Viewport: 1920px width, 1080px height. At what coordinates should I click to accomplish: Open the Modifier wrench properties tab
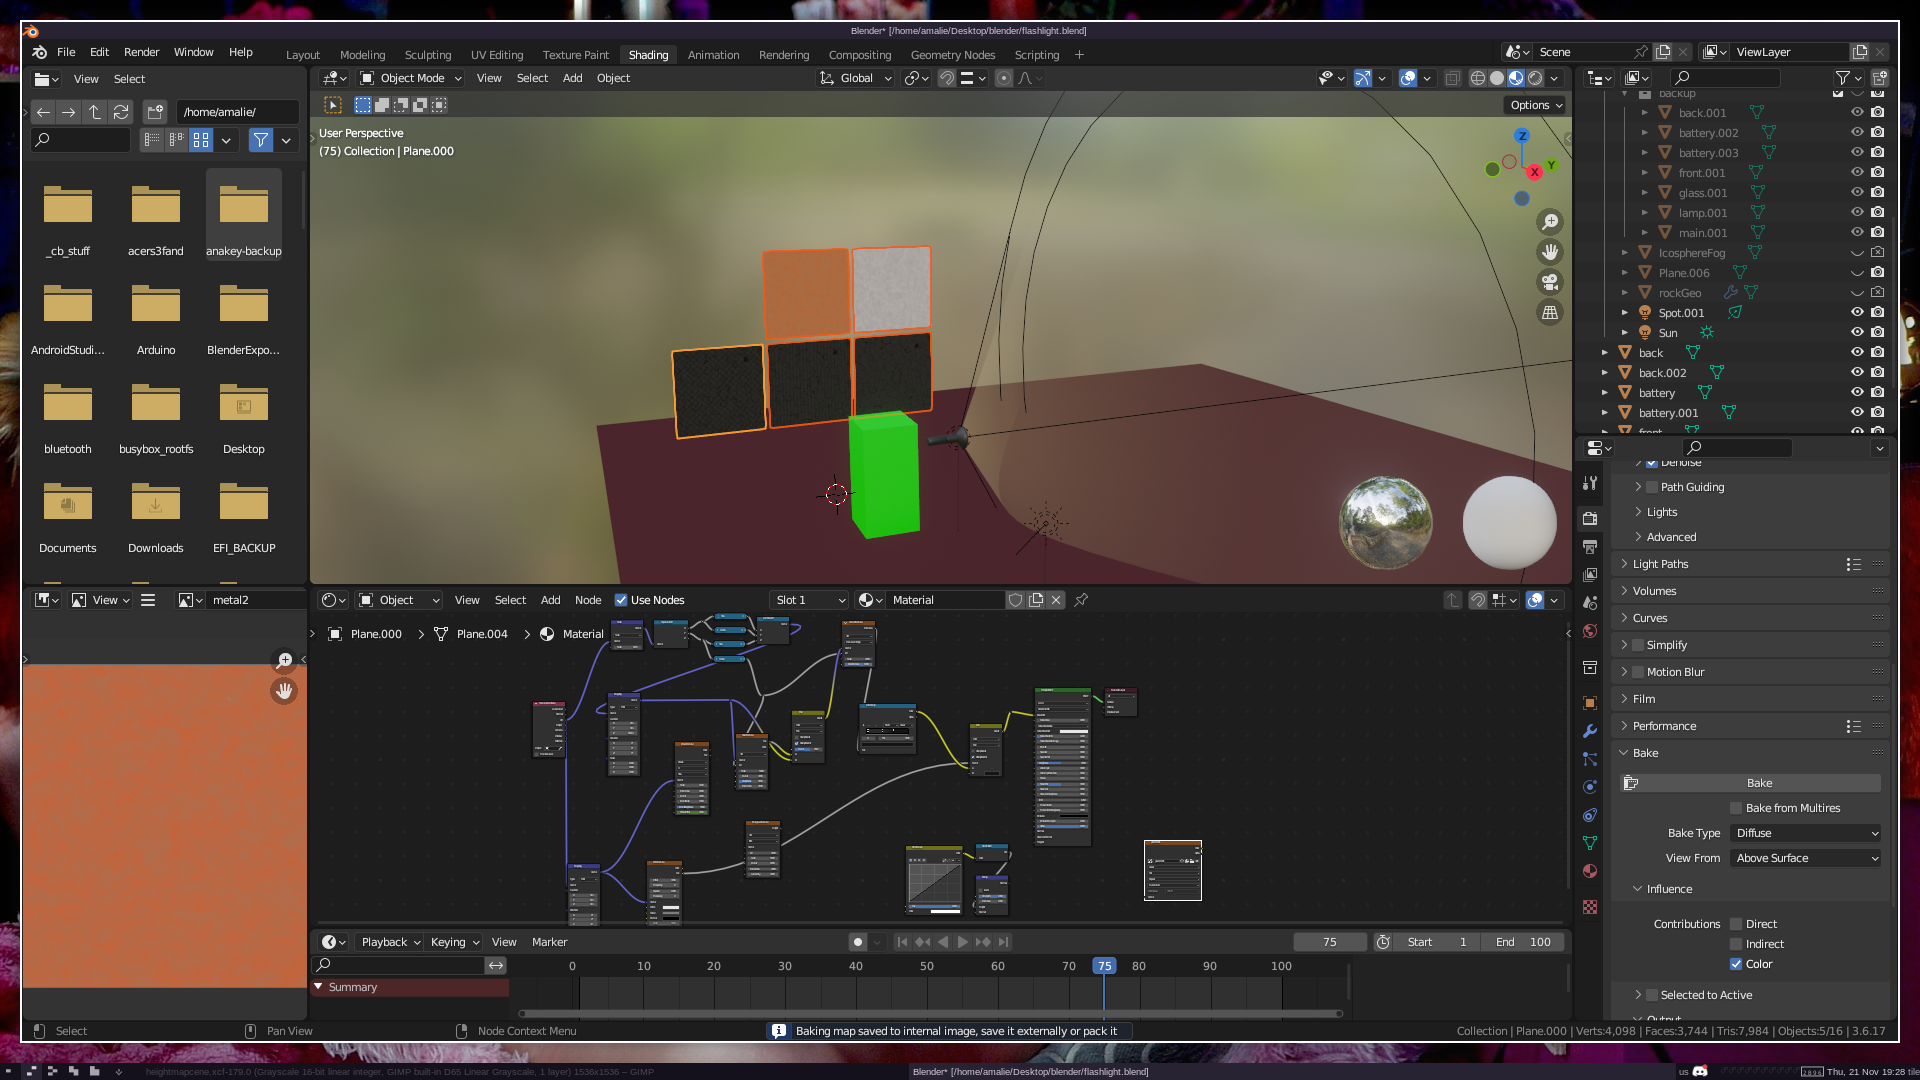[x=1590, y=731]
